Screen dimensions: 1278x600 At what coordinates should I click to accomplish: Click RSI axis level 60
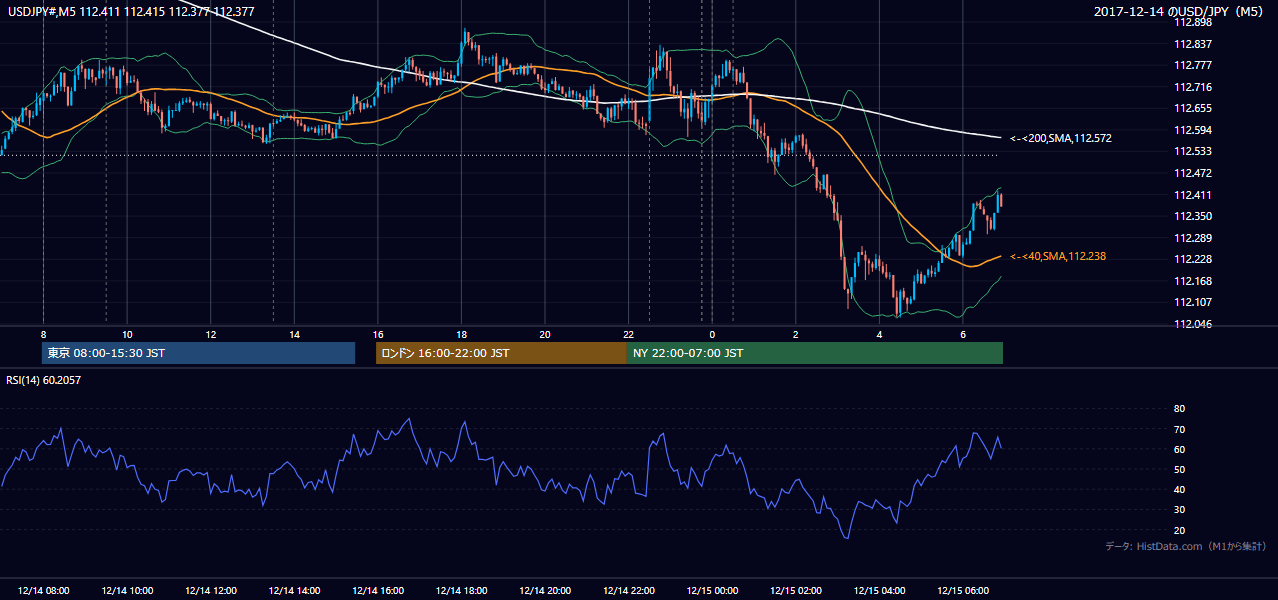click(1179, 449)
